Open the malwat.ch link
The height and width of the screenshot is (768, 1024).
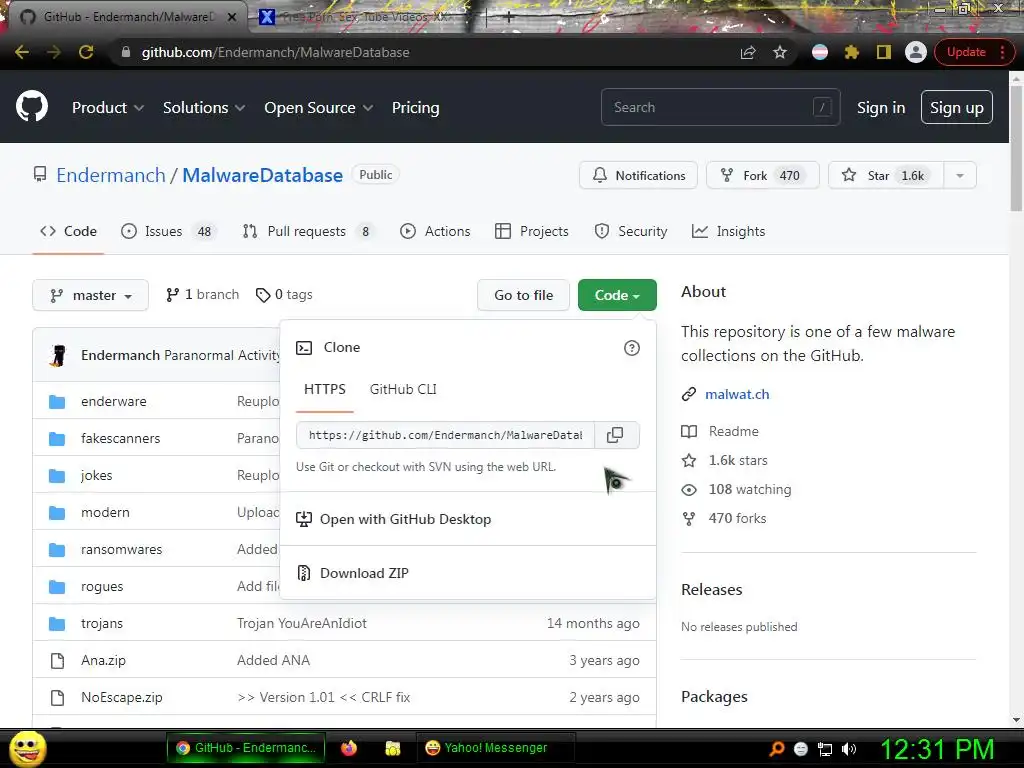[737, 394]
